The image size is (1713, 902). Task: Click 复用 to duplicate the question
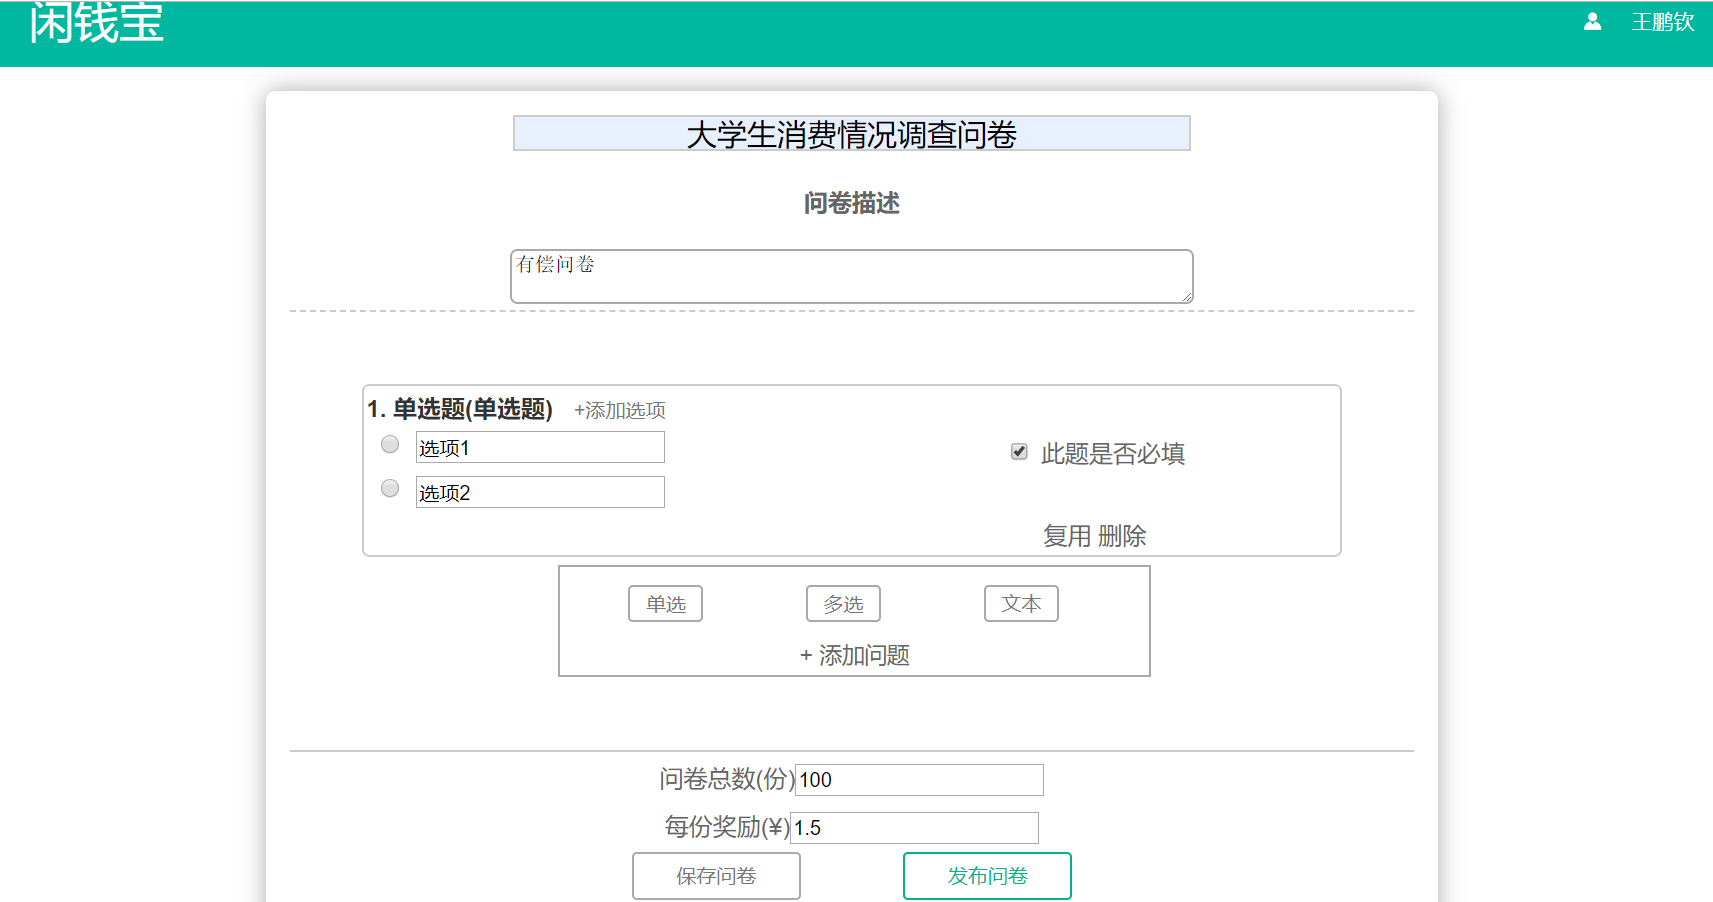(1066, 536)
